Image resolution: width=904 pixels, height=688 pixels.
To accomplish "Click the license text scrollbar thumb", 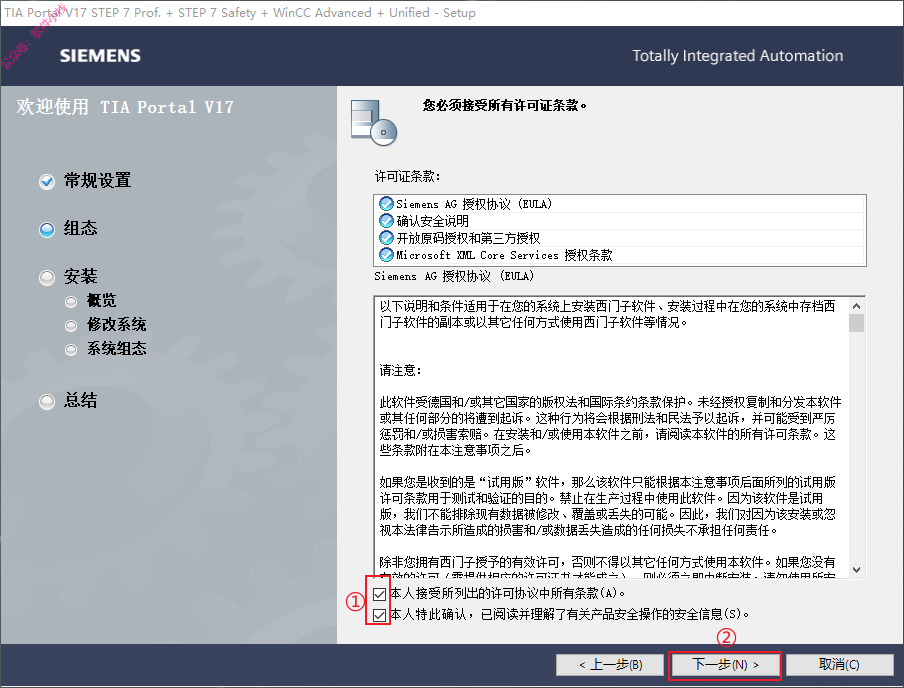I will [857, 323].
